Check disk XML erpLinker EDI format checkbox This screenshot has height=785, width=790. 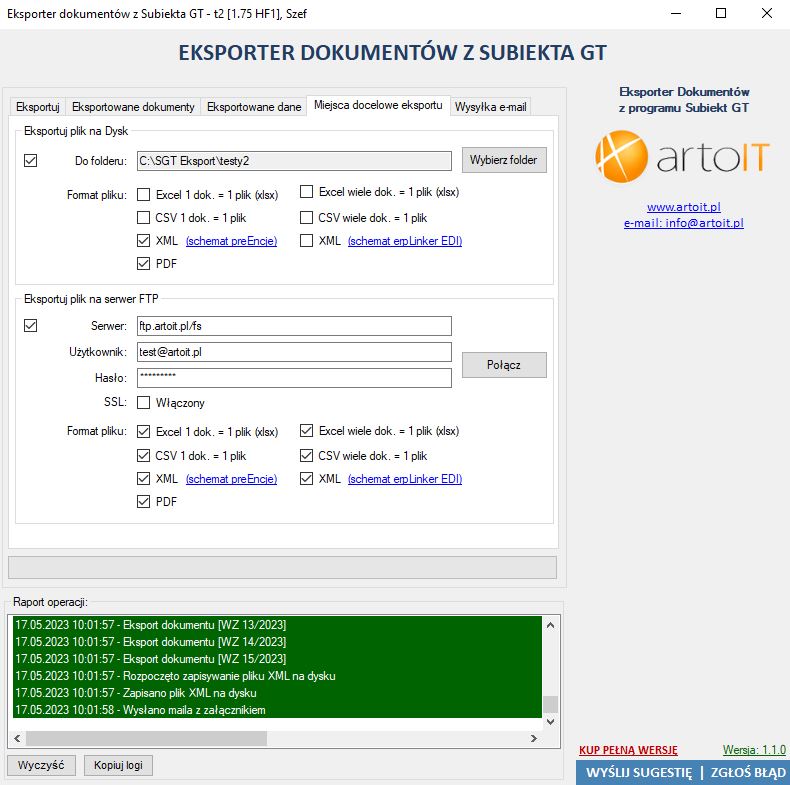click(306, 240)
